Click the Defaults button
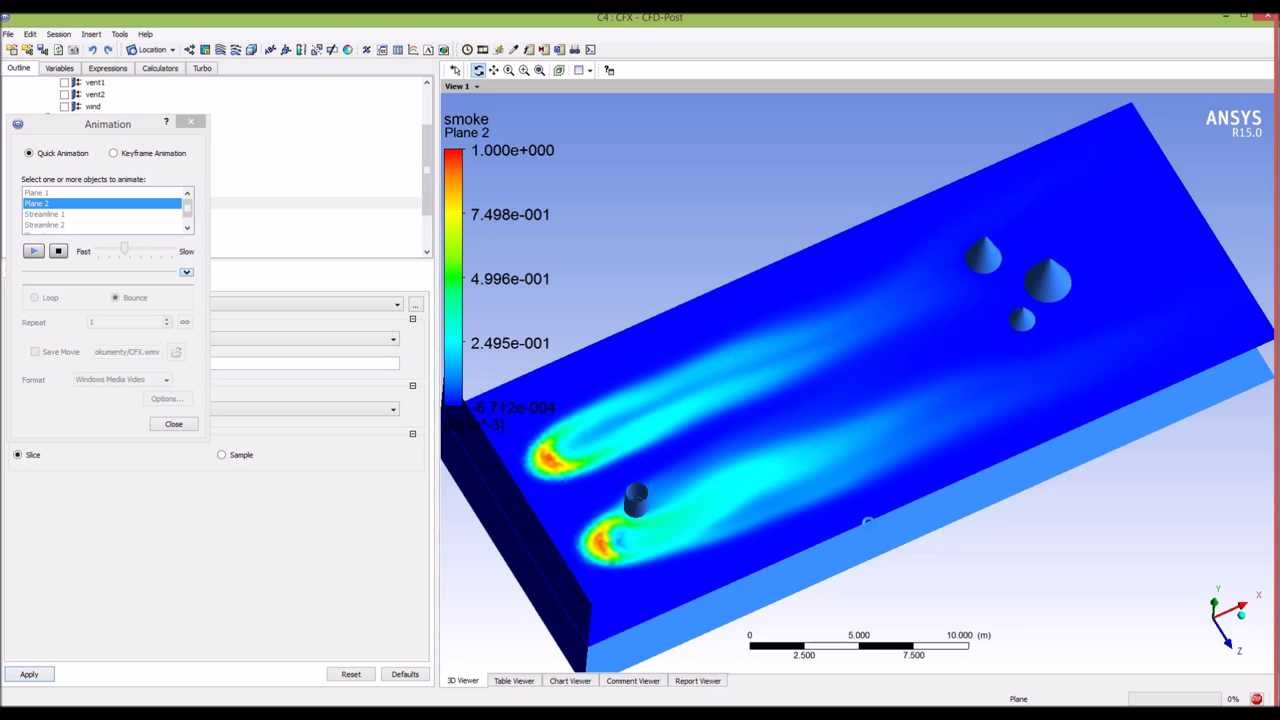The image size is (1280, 720). 405,674
